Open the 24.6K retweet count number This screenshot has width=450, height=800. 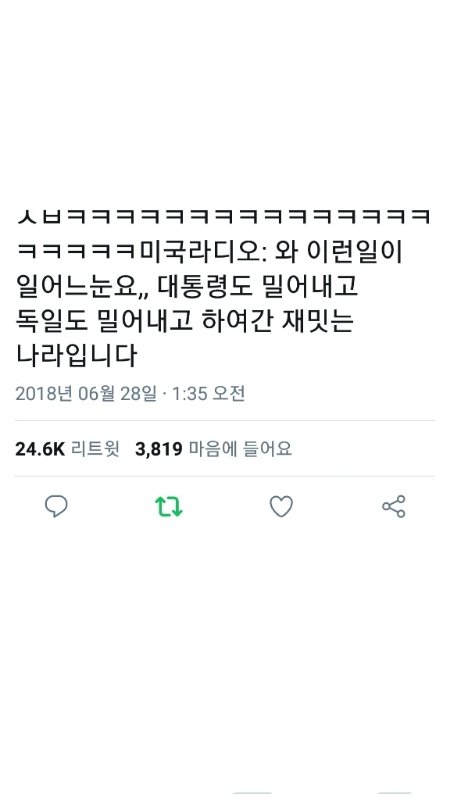[x=40, y=449]
